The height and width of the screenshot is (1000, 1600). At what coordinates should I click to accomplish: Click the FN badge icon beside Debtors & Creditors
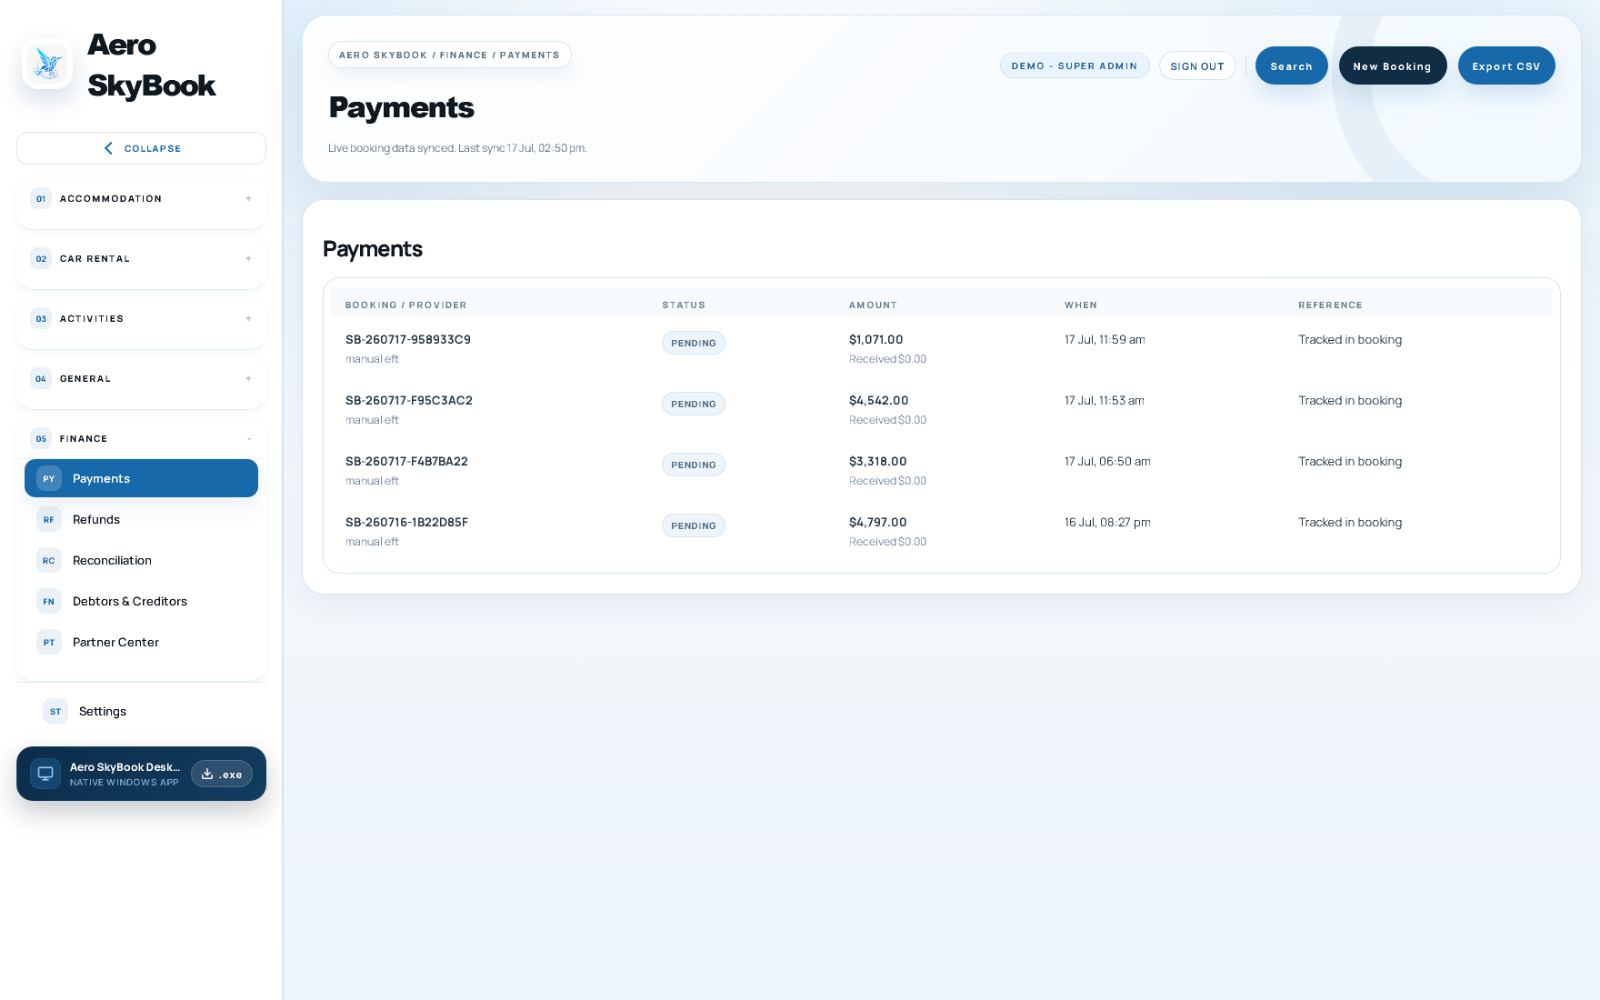click(49, 602)
